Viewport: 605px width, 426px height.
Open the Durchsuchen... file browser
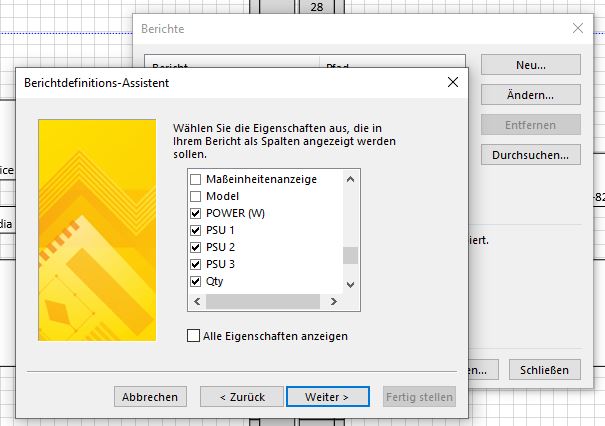(530, 155)
